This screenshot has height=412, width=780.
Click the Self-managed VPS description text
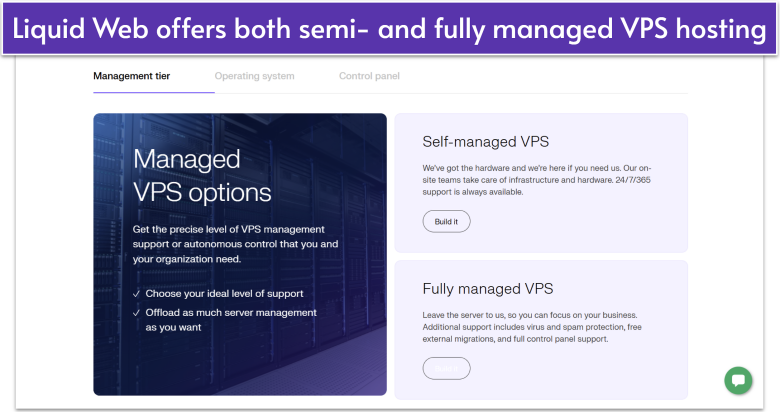pyautogui.click(x=537, y=180)
